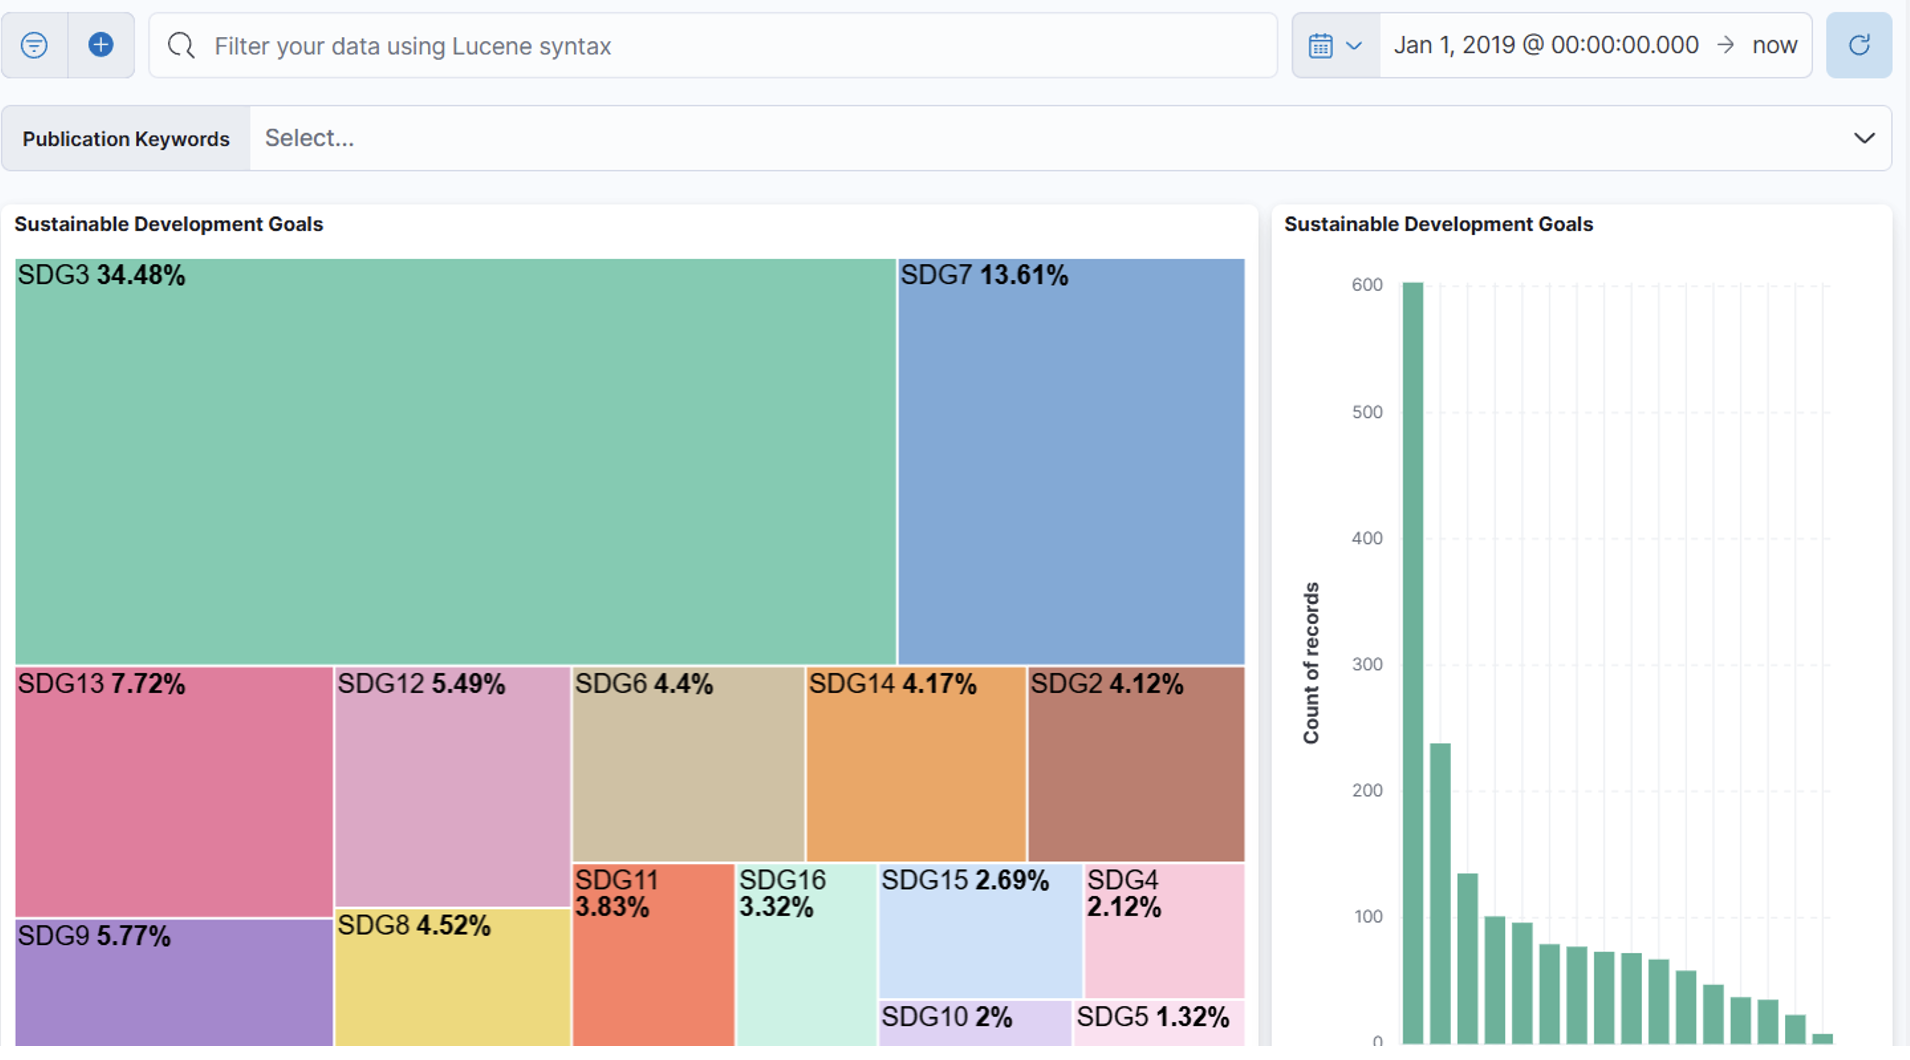
Task: Click the tallest bar in bar chart
Action: pyautogui.click(x=1412, y=663)
